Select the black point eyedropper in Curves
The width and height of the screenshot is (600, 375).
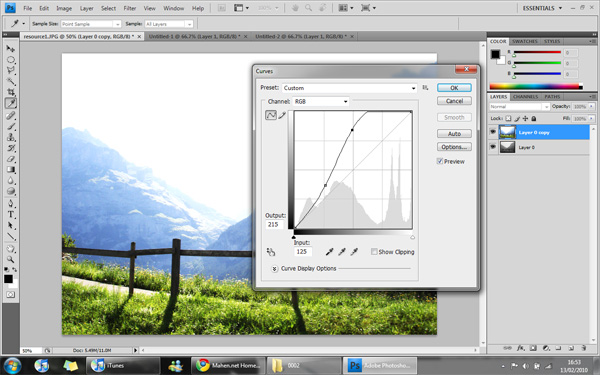coord(329,251)
